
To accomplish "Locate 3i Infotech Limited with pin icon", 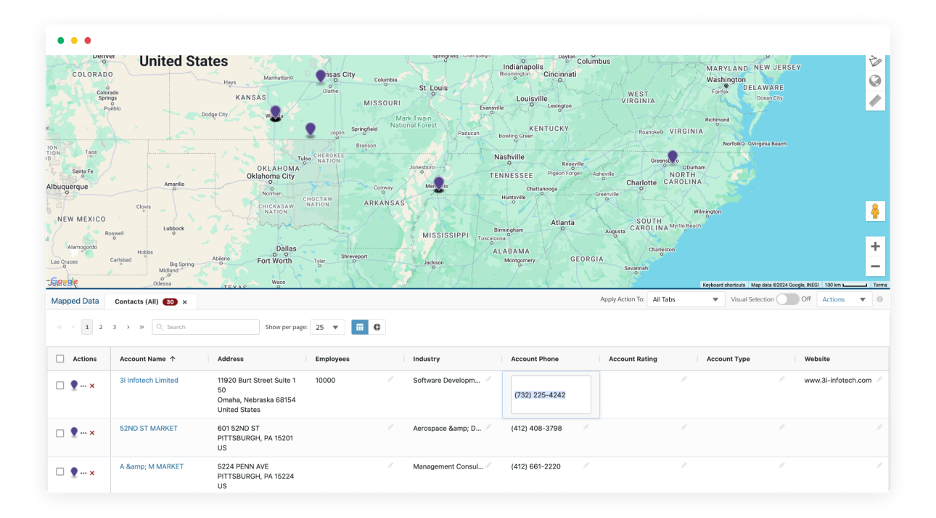I will point(74,385).
